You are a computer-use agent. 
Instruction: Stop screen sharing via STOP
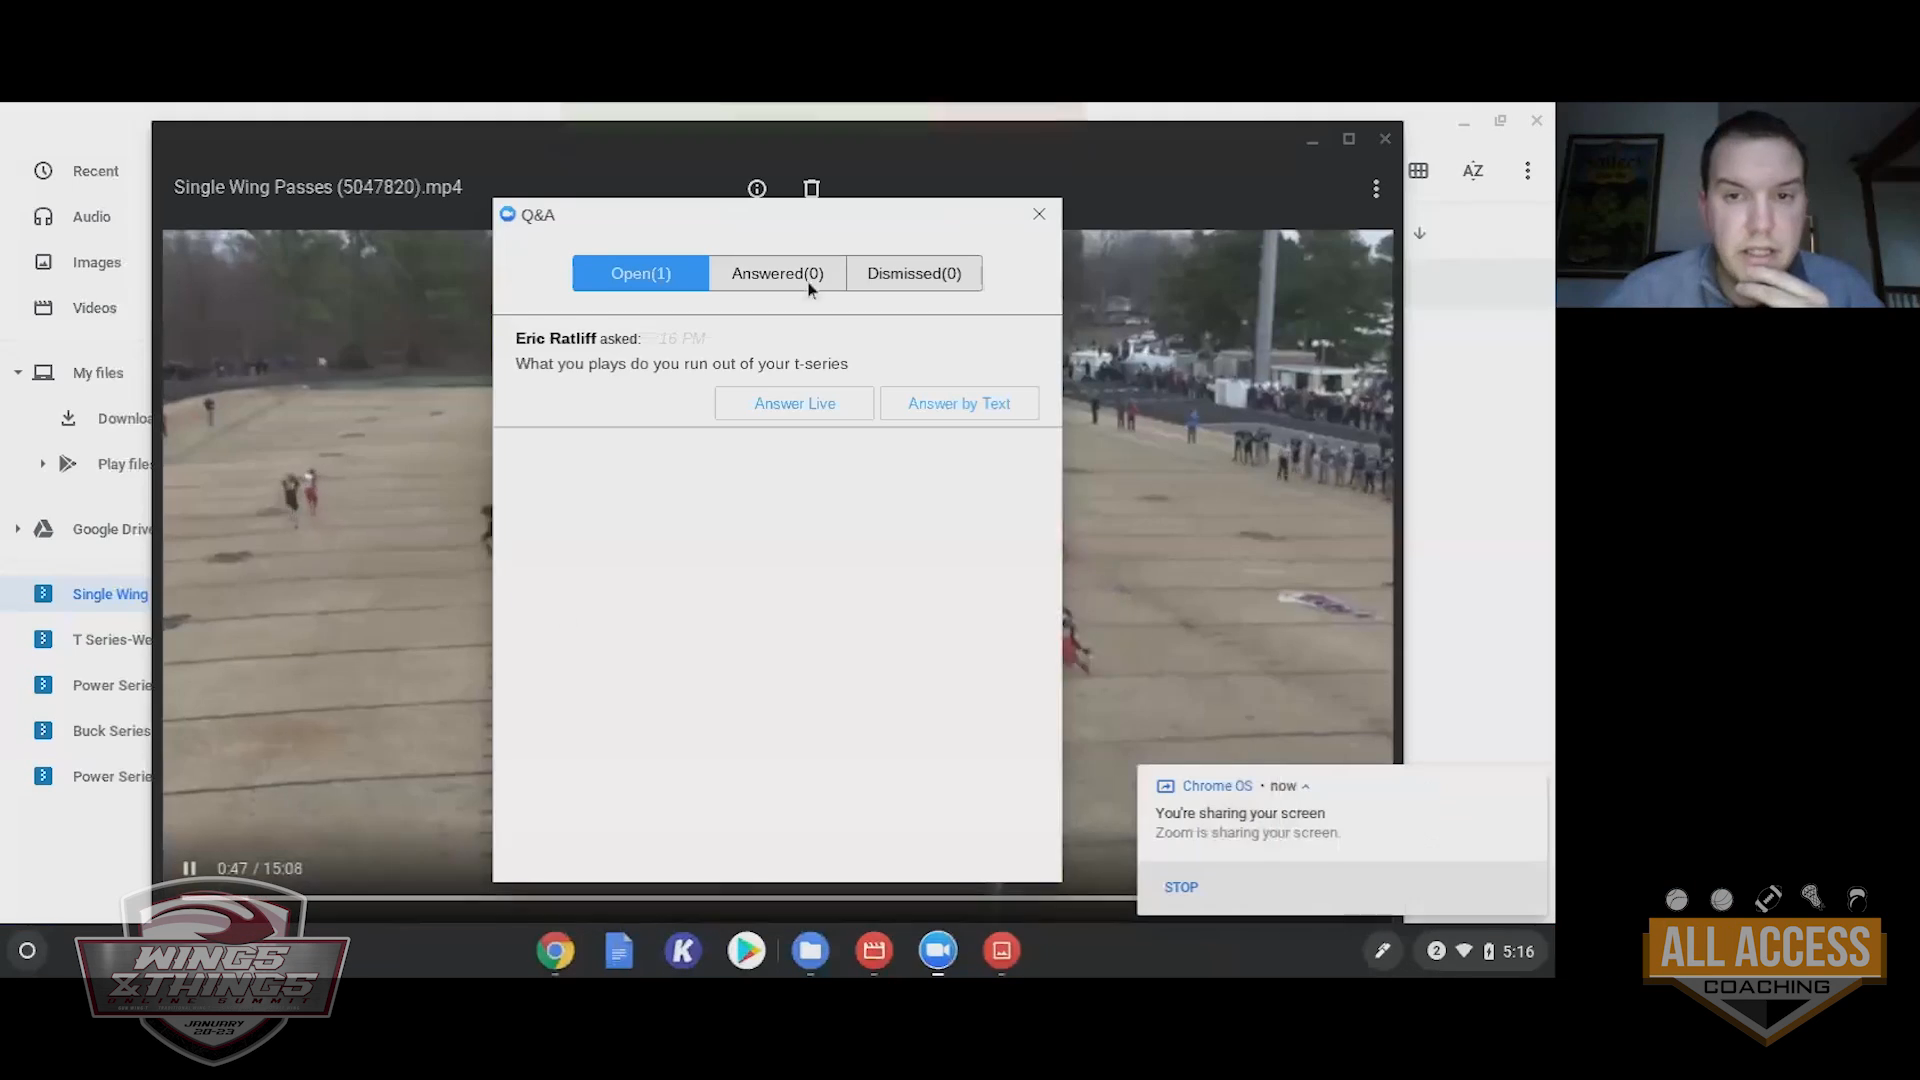pos(1180,887)
